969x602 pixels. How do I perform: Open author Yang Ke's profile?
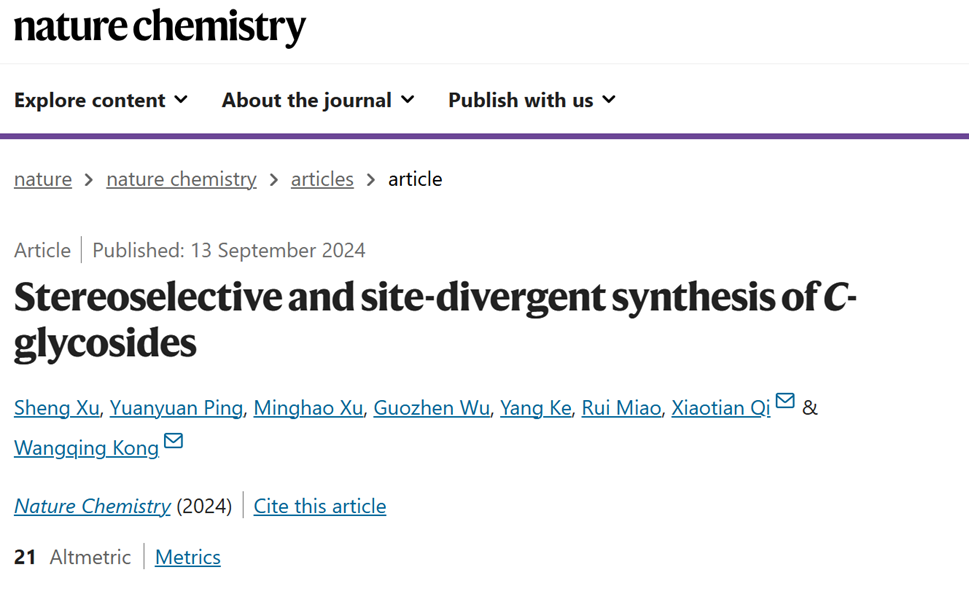point(535,408)
